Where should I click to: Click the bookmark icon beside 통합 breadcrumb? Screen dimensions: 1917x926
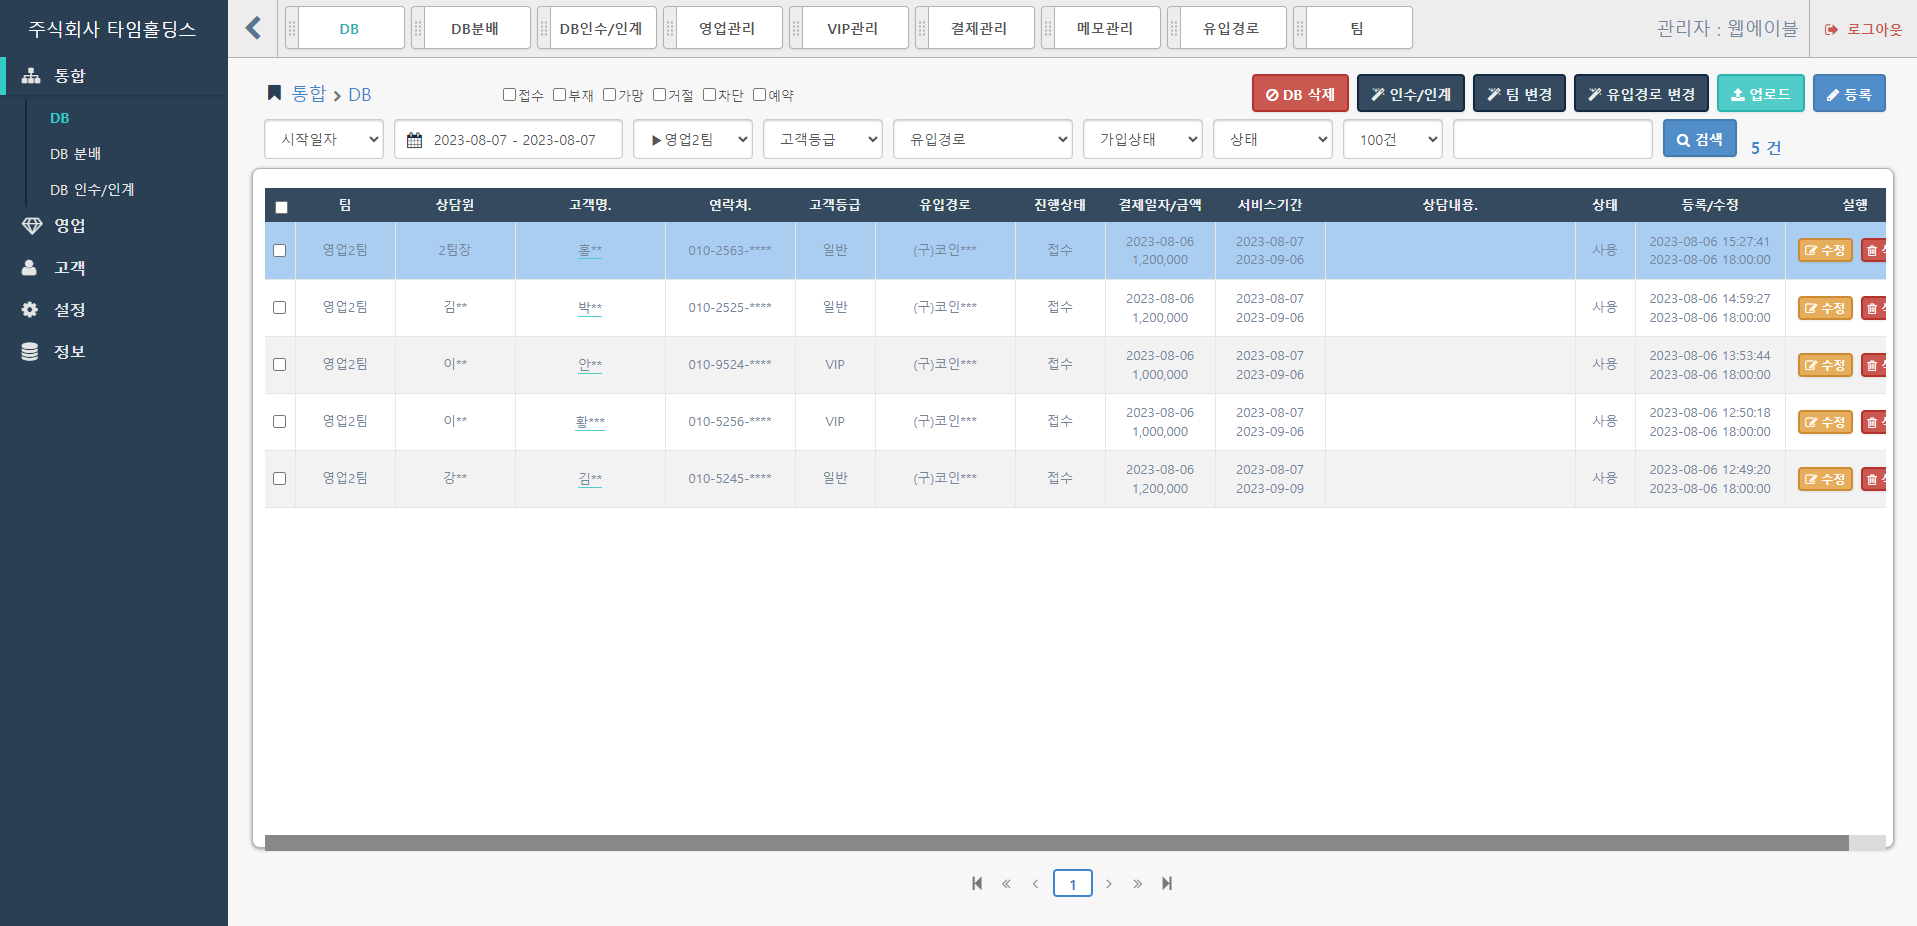pyautogui.click(x=275, y=92)
